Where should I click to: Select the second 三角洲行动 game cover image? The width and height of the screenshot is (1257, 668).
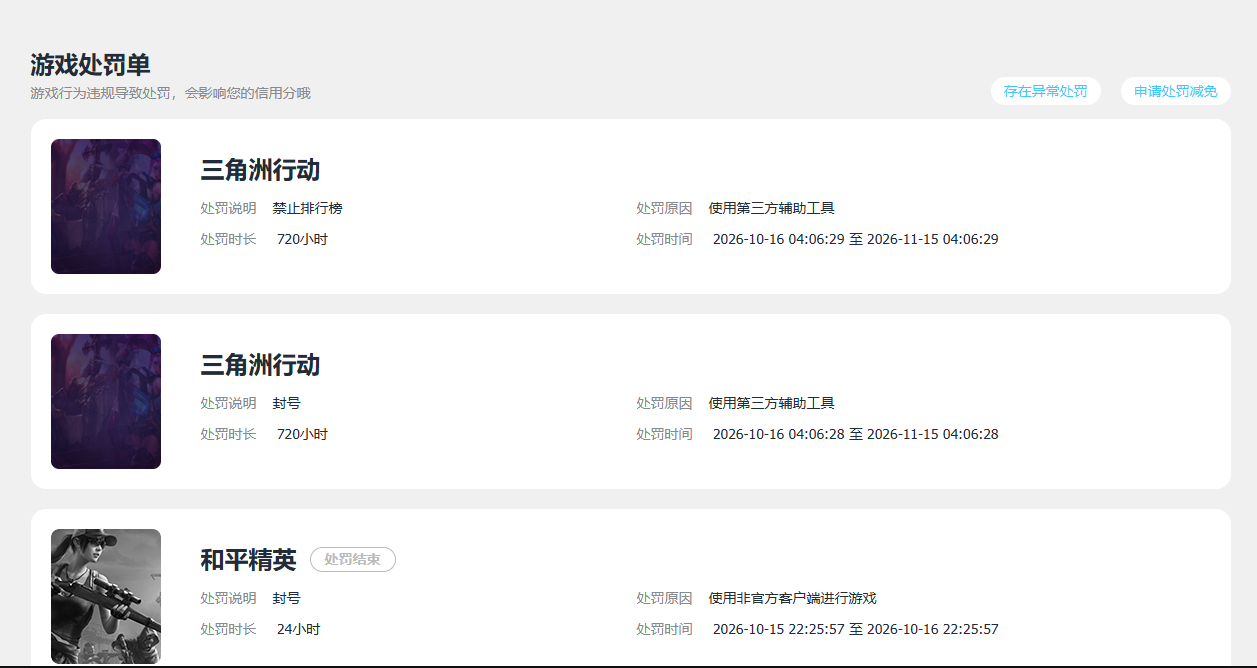[106, 401]
